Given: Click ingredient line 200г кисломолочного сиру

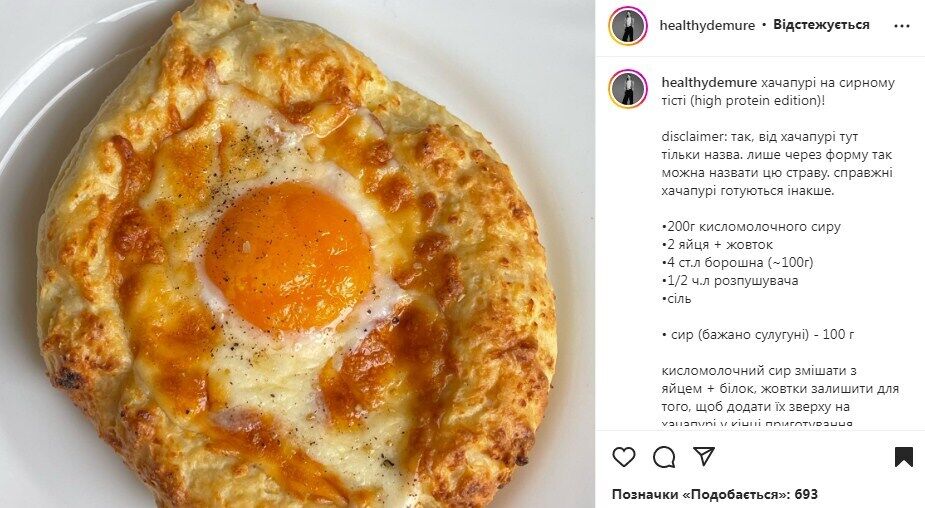Looking at the screenshot, I should click(x=751, y=227).
